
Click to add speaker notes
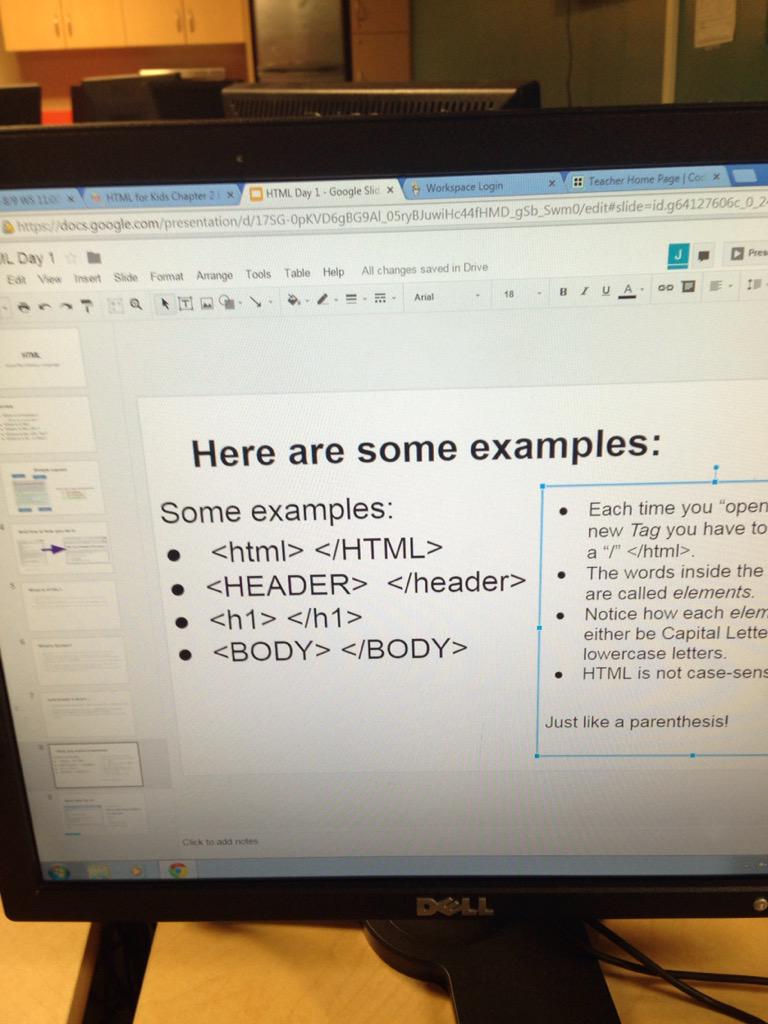[x=220, y=841]
